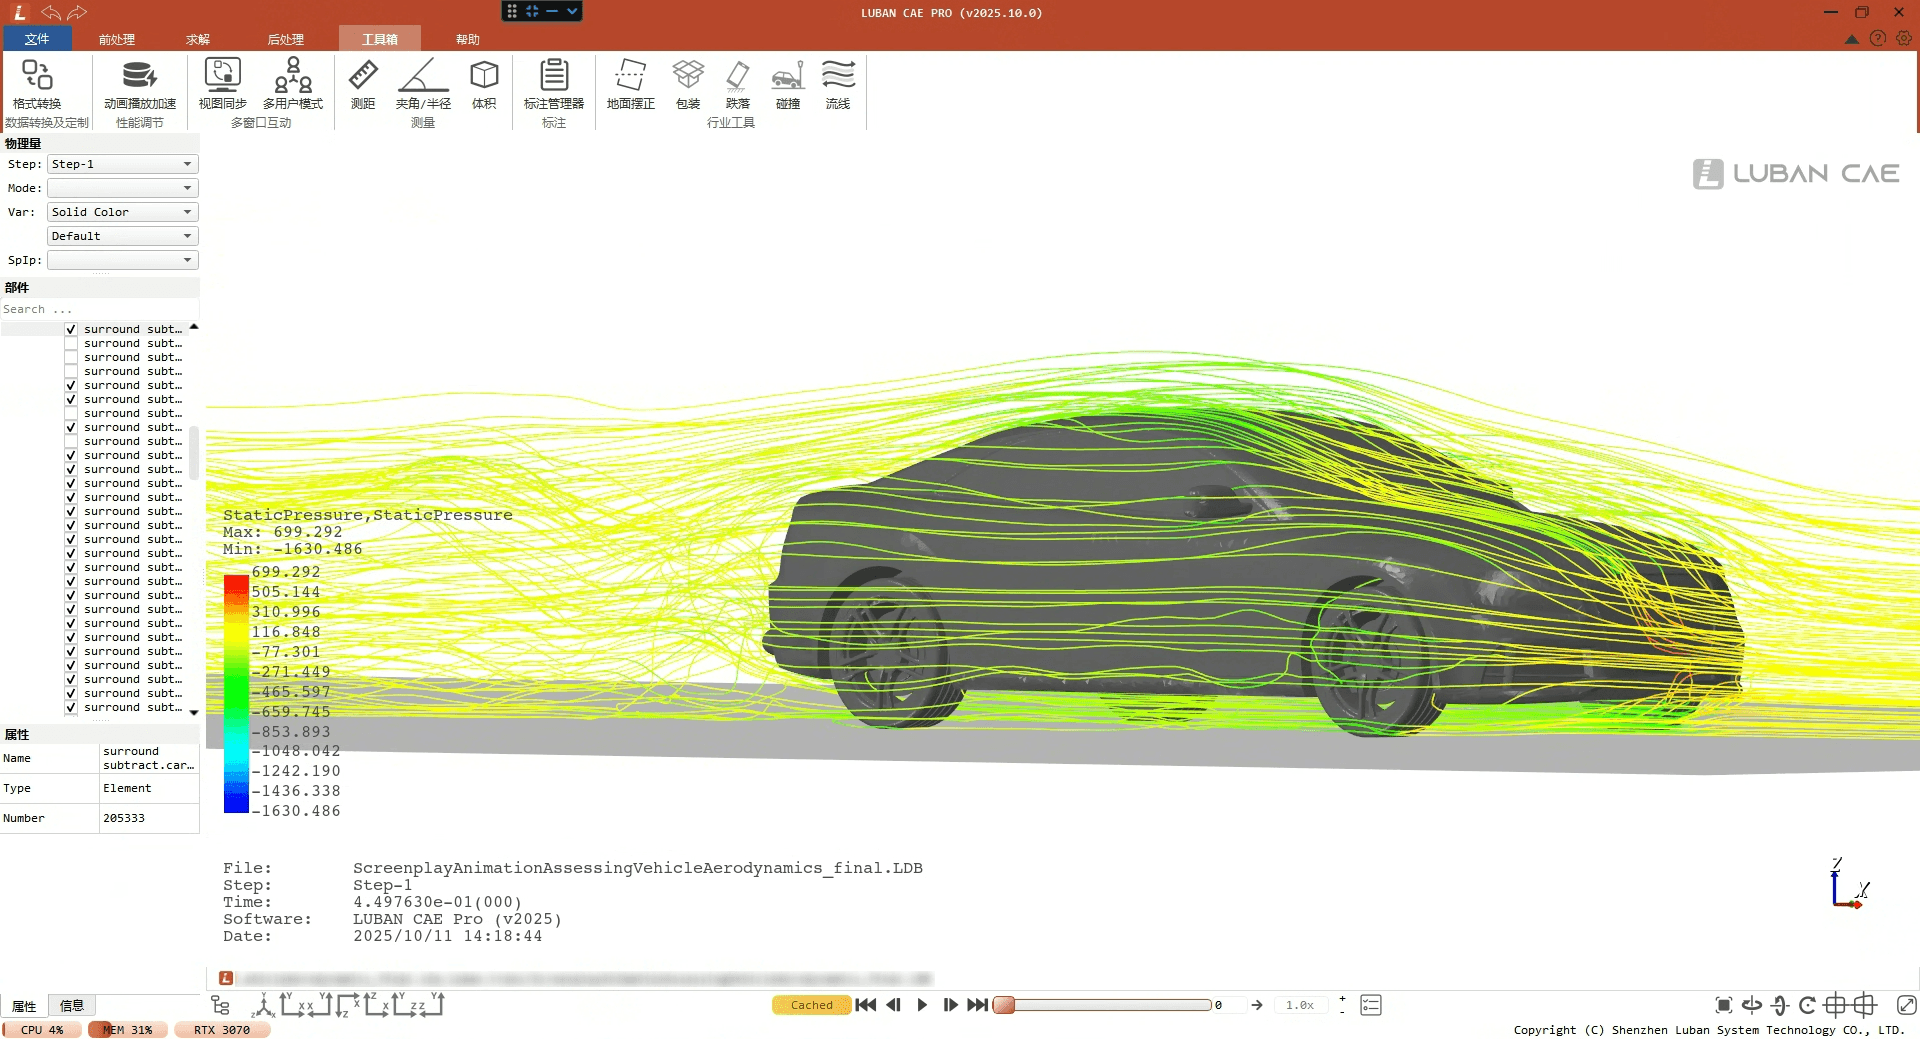Click the animation timeline slider handle

point(1004,1005)
